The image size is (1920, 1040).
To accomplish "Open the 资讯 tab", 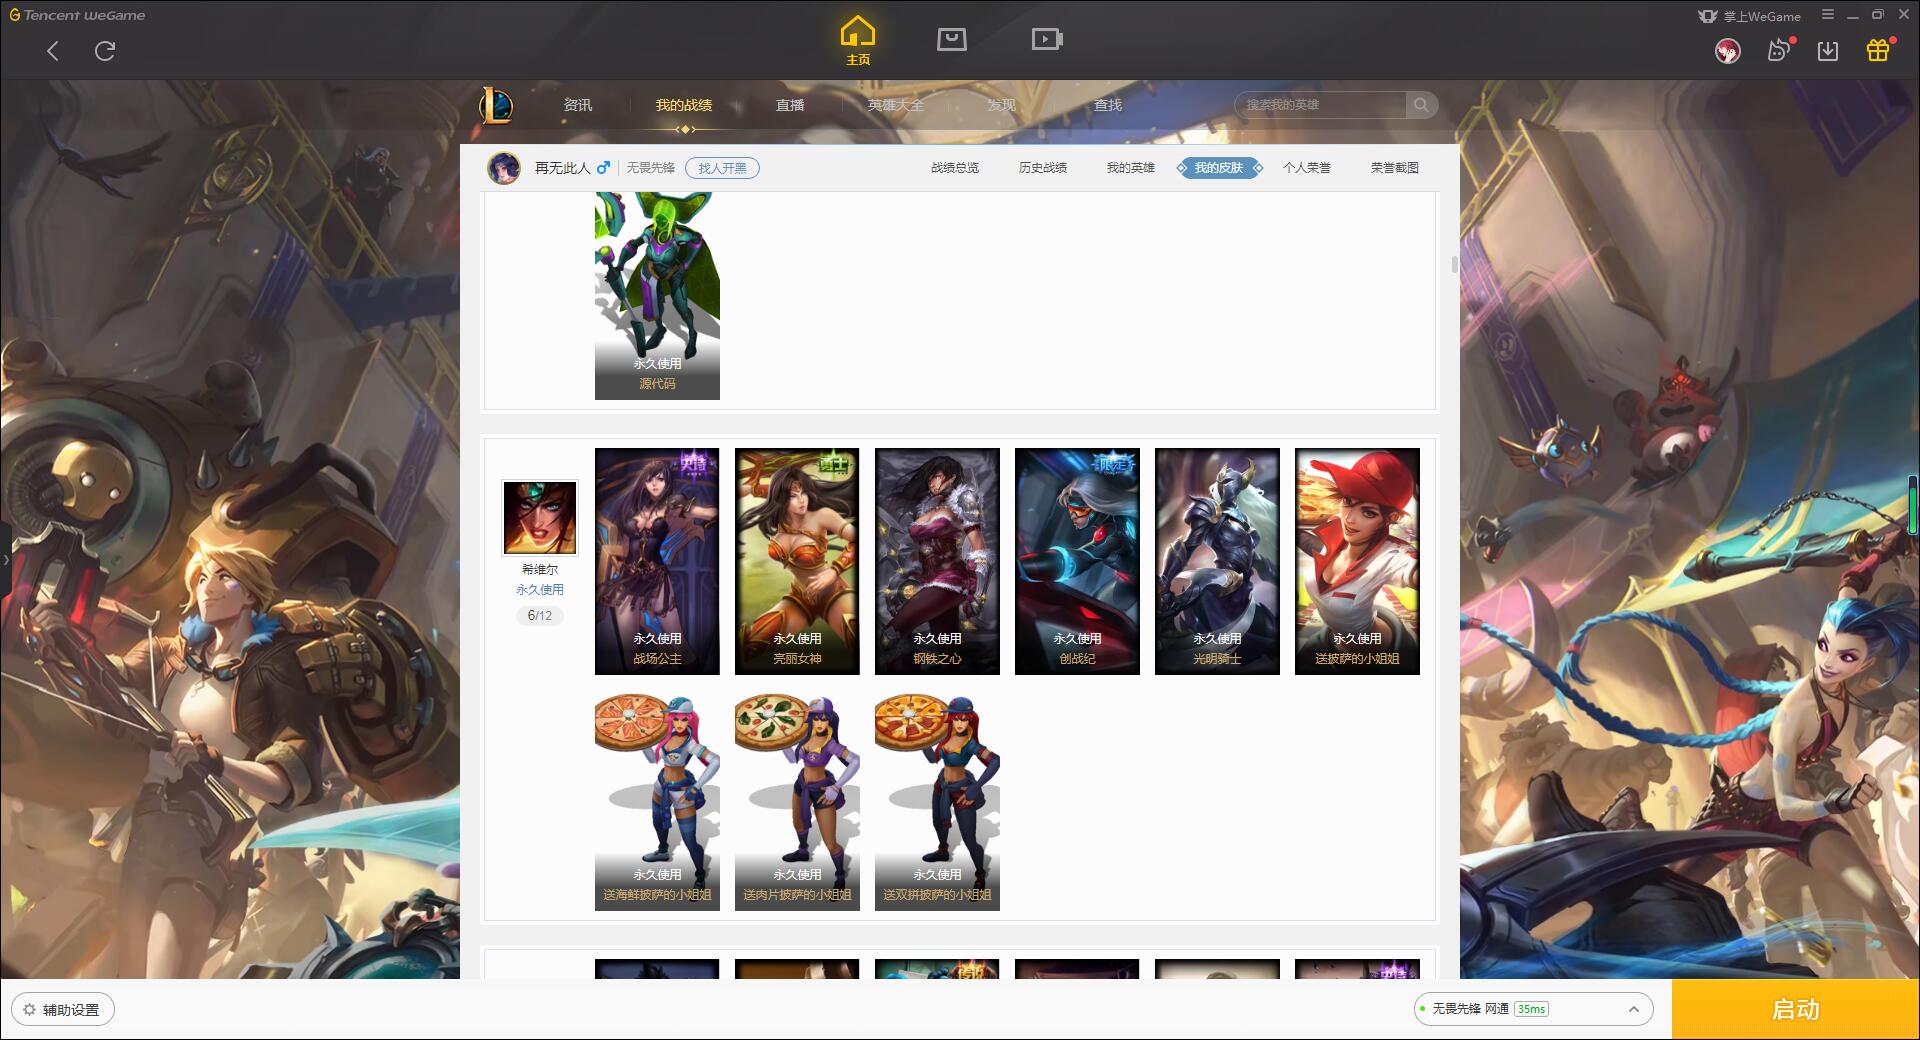I will point(577,105).
